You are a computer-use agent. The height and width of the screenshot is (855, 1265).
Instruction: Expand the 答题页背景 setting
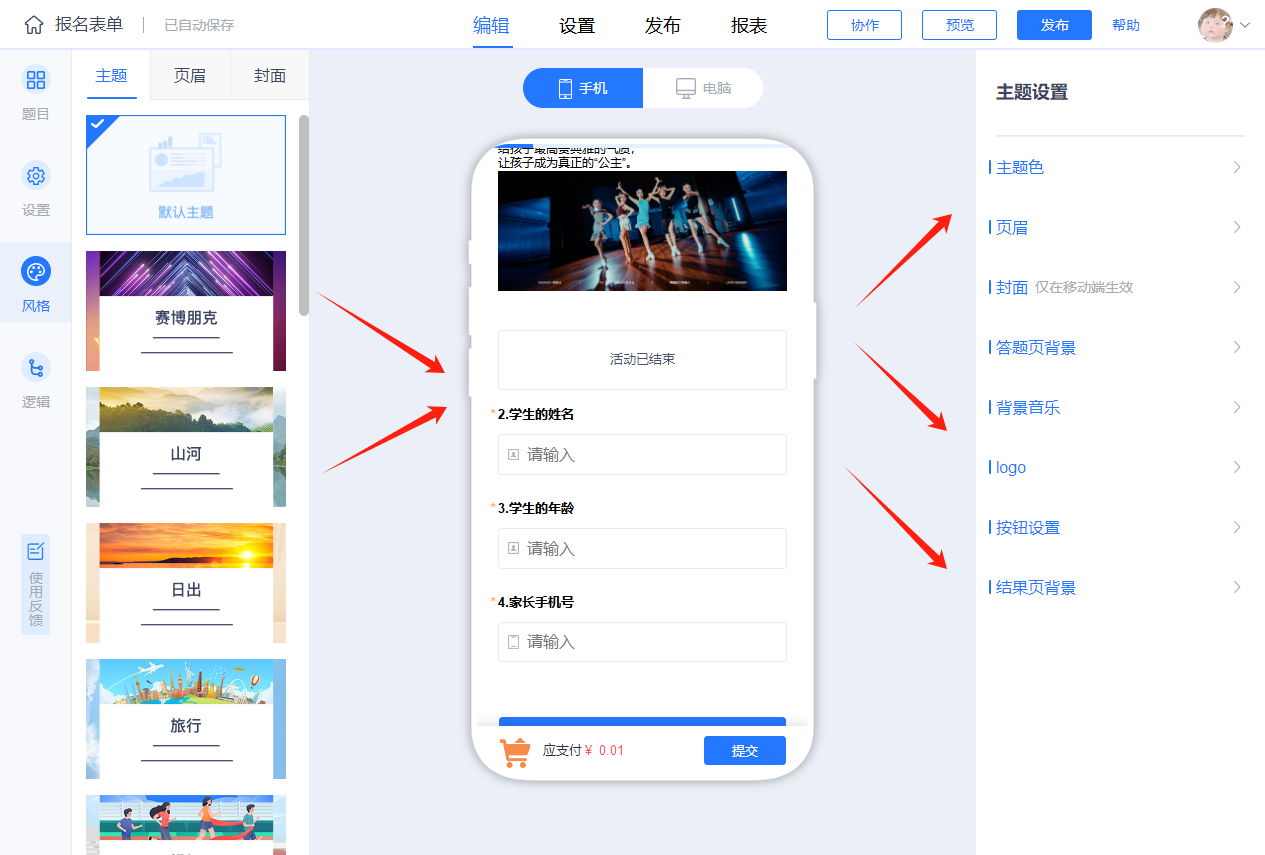pos(1118,347)
